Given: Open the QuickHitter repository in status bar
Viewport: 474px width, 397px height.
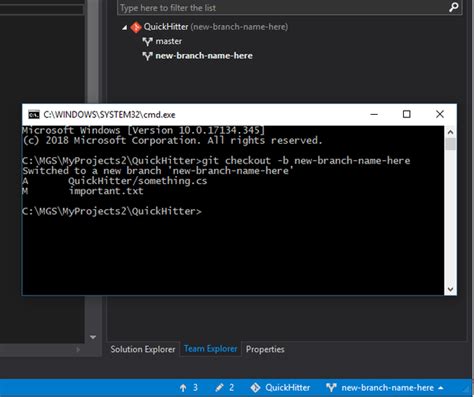Looking at the screenshot, I should coord(280,388).
